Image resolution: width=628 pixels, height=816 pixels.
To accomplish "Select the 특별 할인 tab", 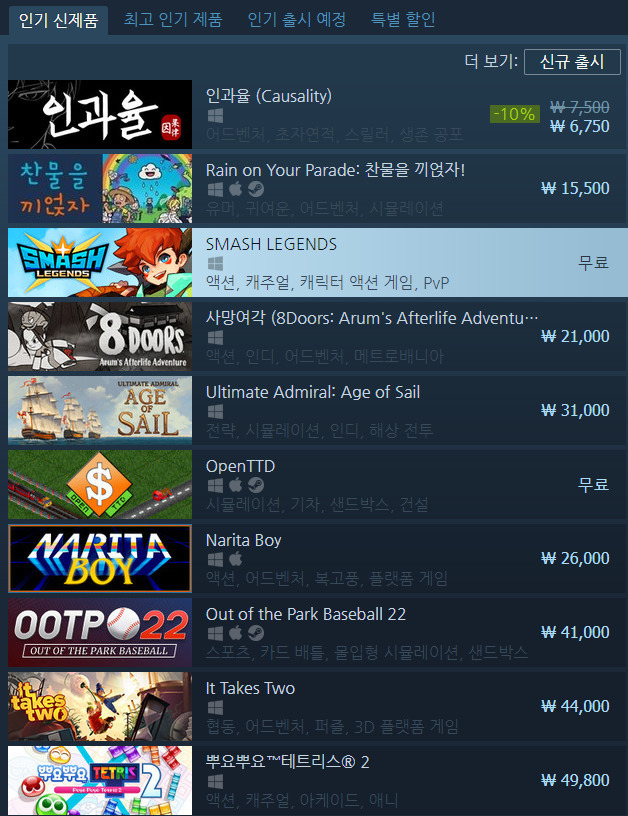I will 403,20.
